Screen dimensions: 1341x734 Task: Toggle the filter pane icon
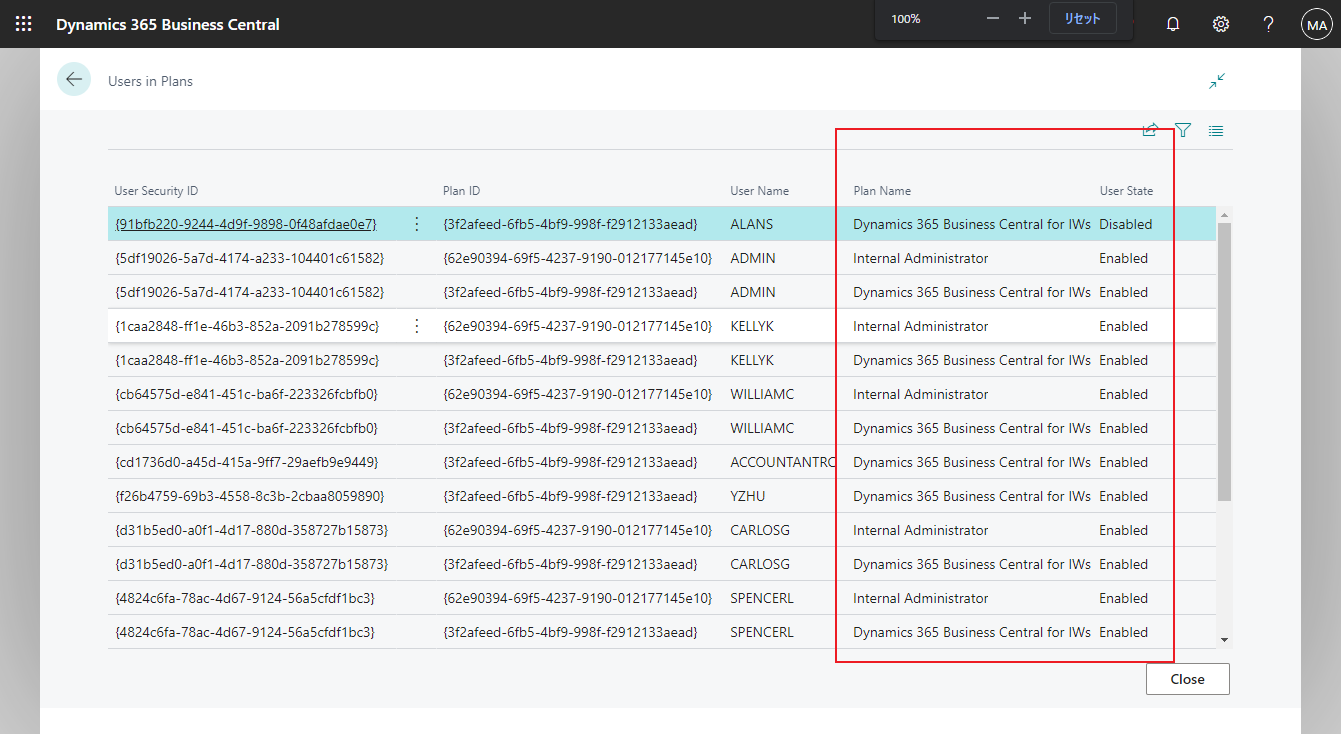1182,130
